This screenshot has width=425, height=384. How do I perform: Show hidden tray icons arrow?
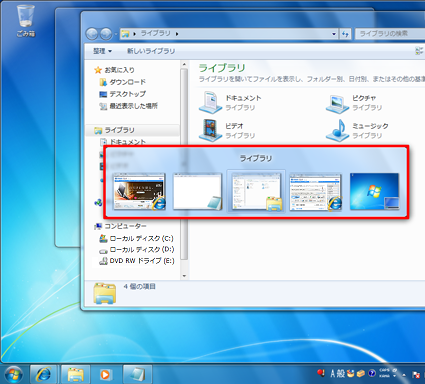click(x=404, y=375)
